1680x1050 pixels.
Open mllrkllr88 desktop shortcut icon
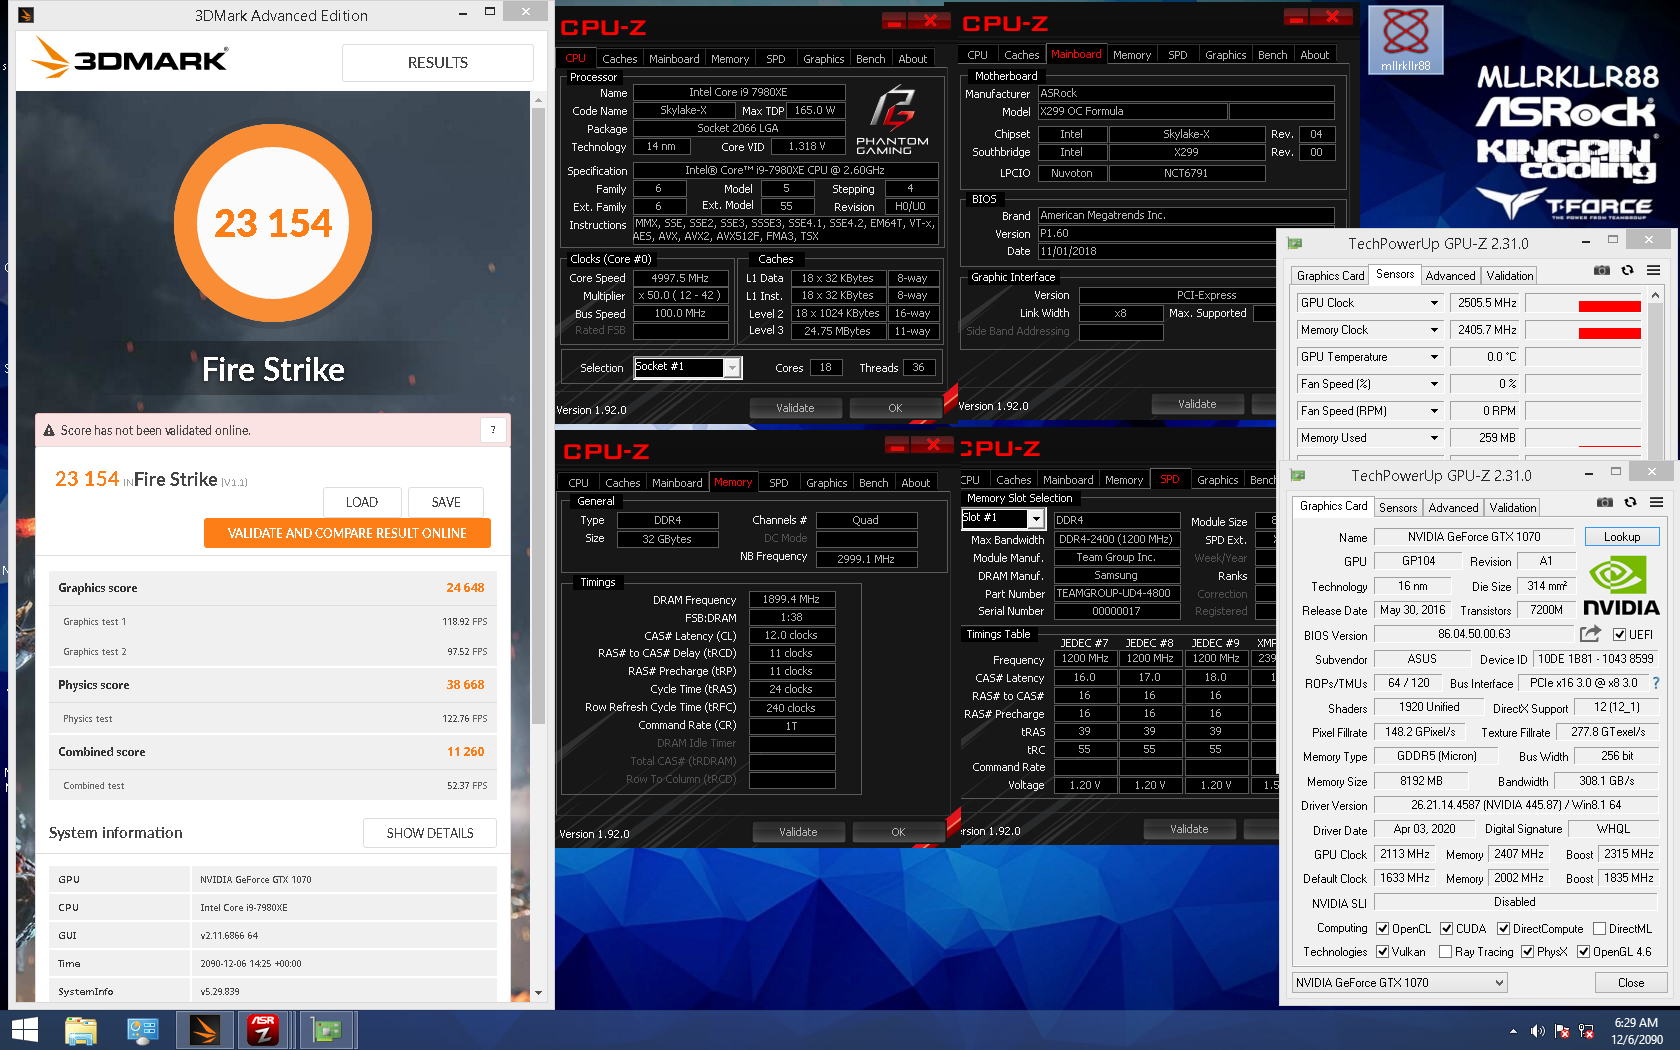tap(1406, 40)
